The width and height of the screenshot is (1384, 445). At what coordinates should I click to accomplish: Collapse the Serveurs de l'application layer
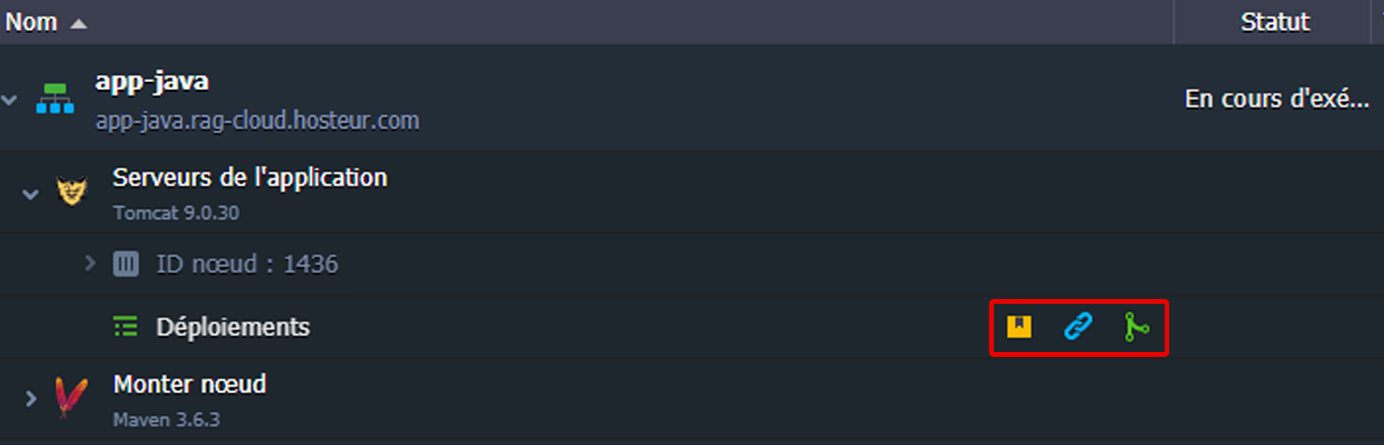(30, 192)
